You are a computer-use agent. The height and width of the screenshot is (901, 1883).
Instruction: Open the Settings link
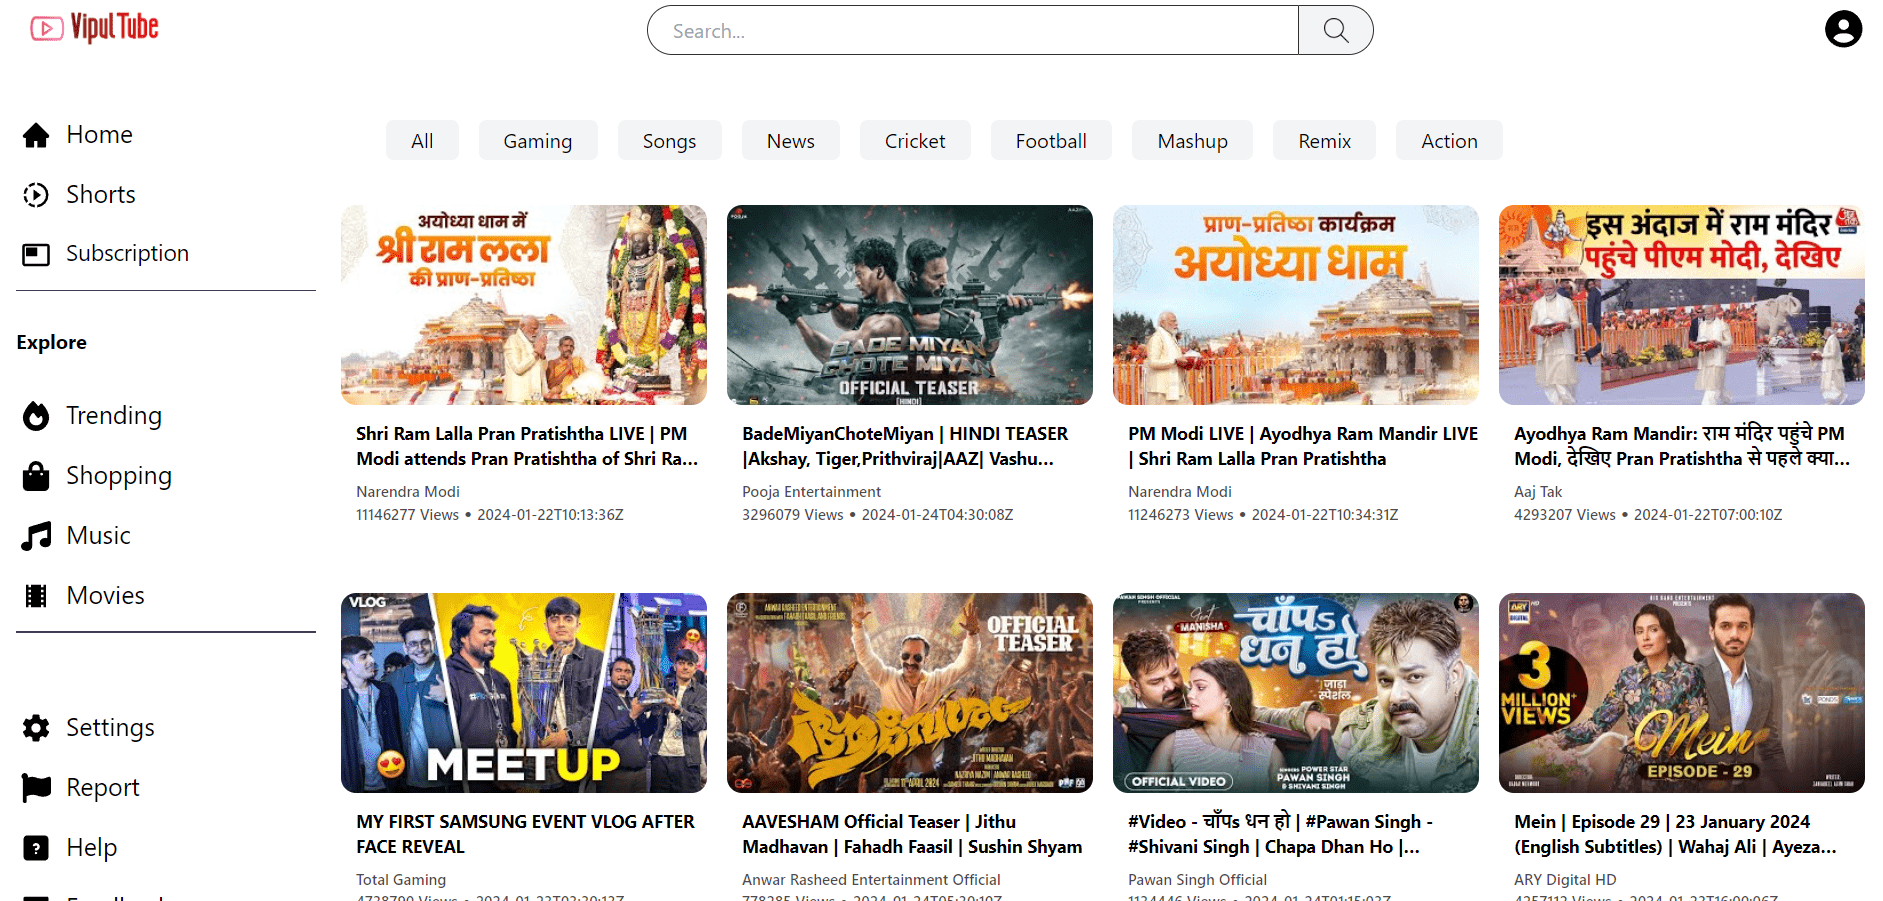(110, 728)
